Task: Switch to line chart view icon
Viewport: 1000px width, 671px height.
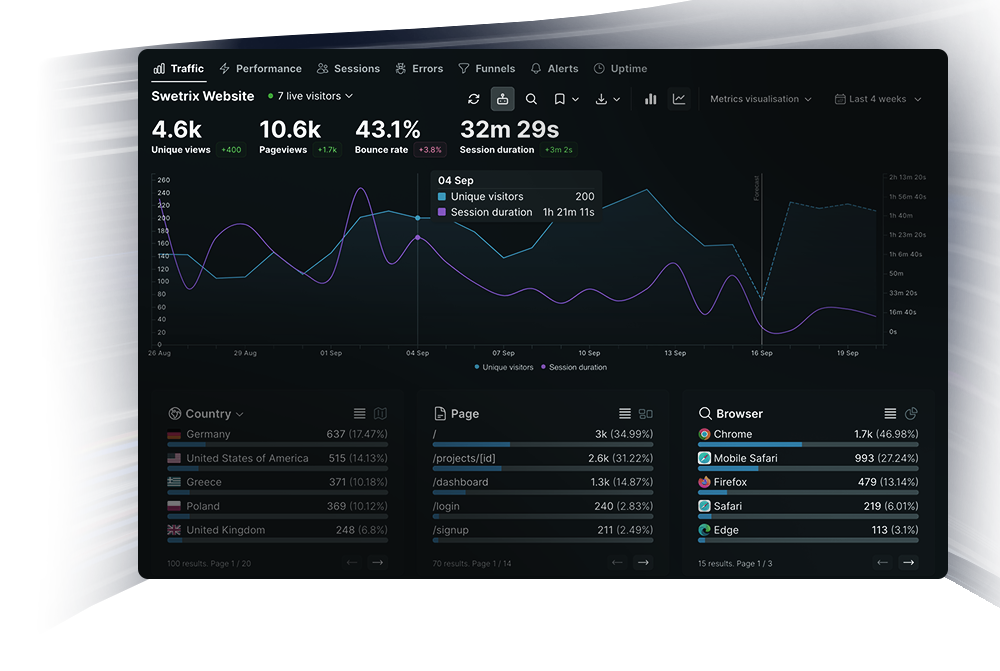Action: click(679, 99)
